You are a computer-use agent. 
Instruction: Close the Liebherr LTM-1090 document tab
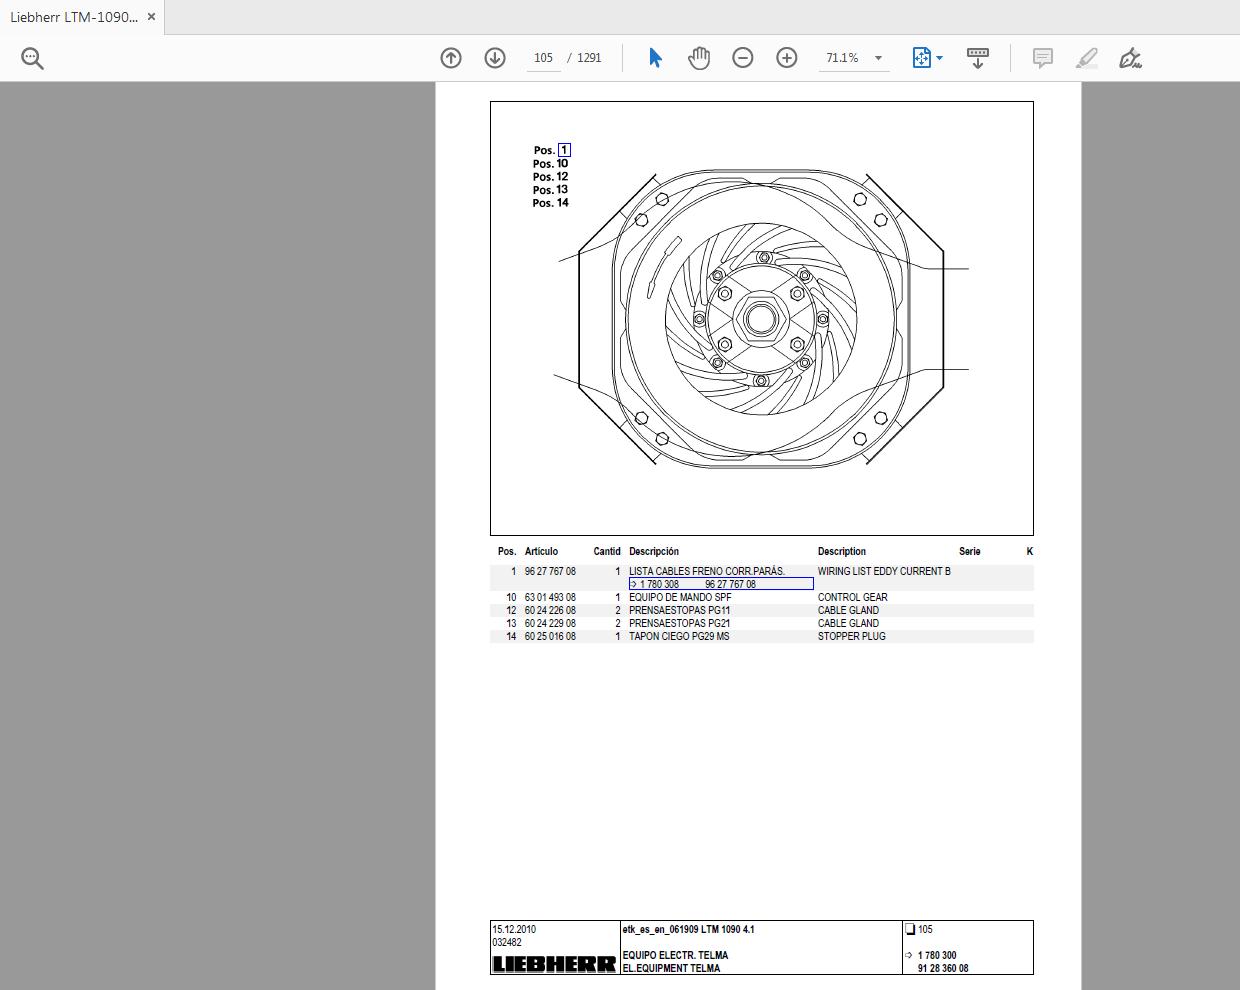pos(151,17)
